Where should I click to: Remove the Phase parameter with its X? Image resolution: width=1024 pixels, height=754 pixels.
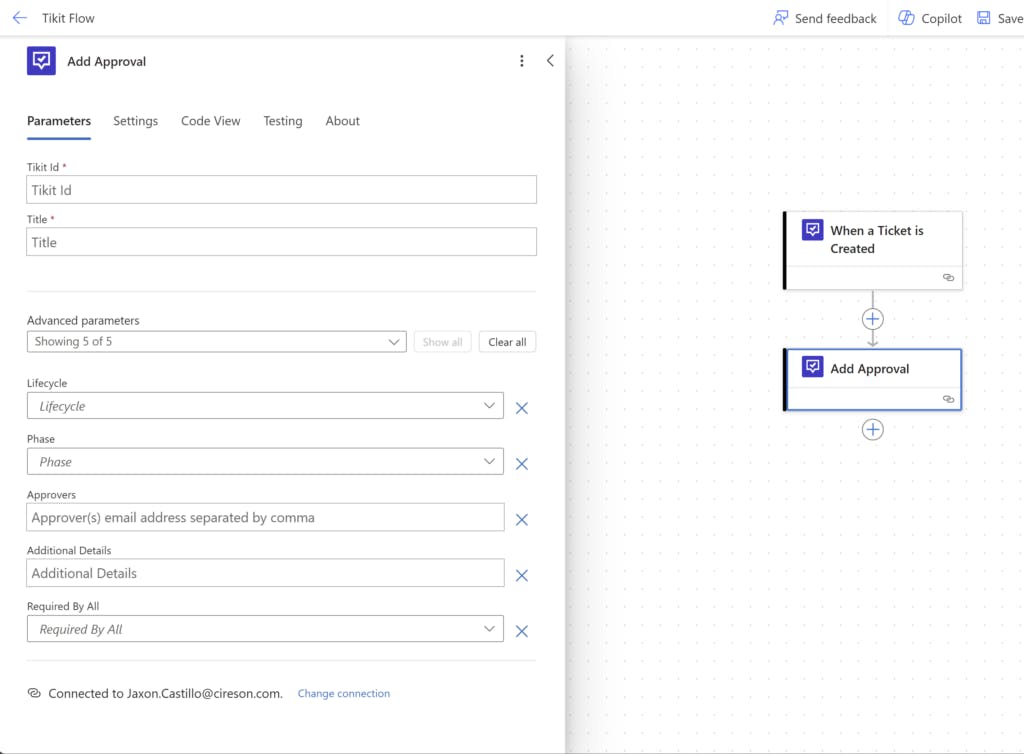click(x=521, y=464)
